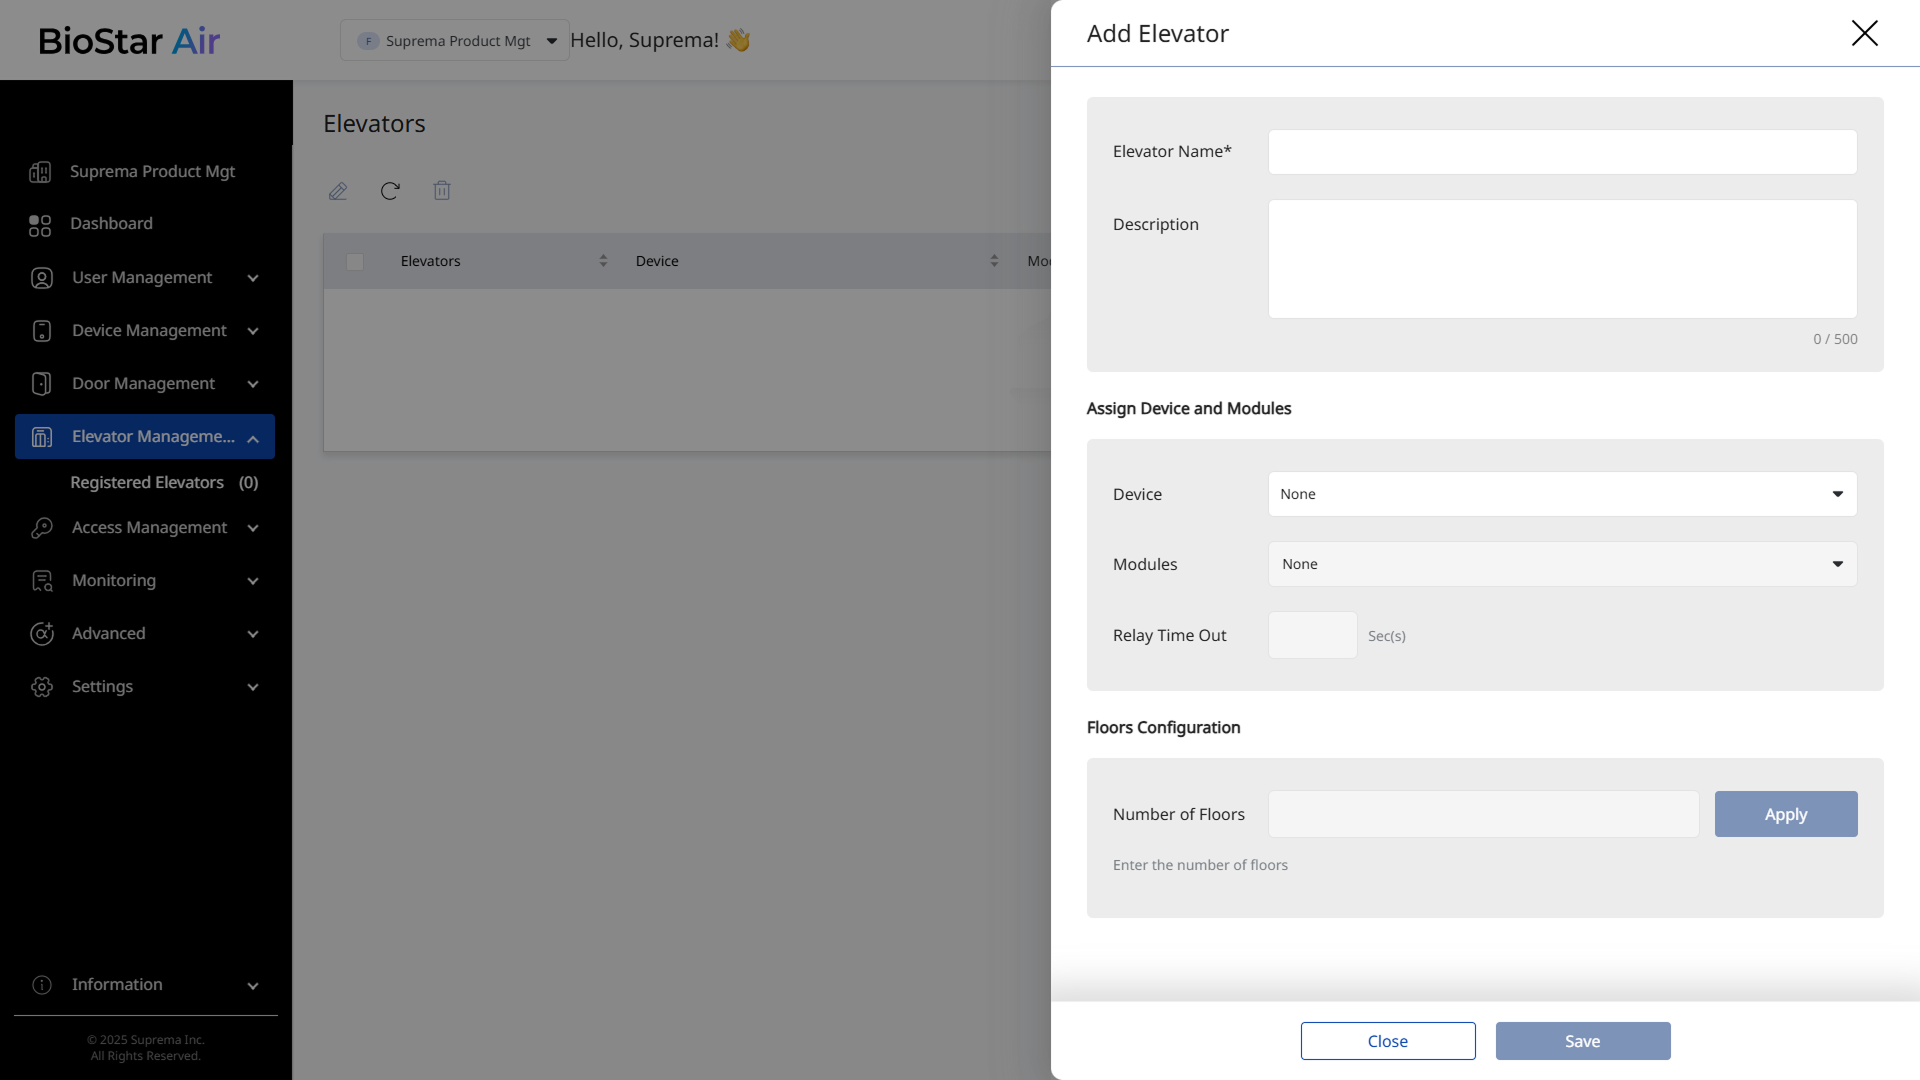Click the Monitoring icon in sidebar

coord(42,581)
